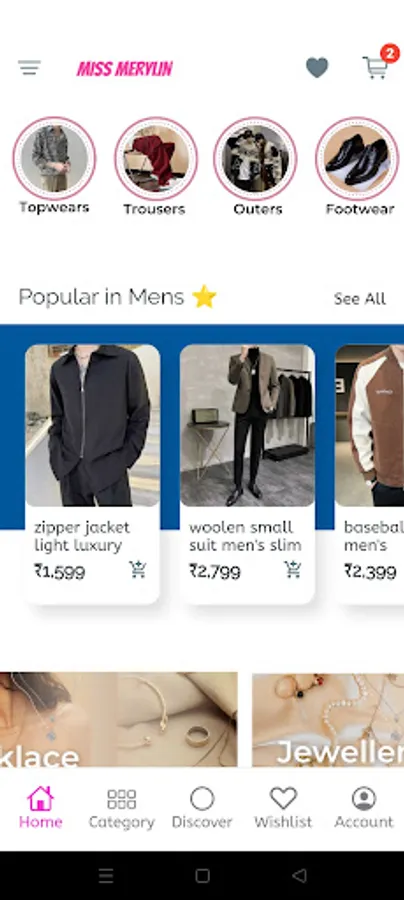Viewport: 404px width, 900px height.
Task: Select the Trousers category circle
Action: [156, 158]
